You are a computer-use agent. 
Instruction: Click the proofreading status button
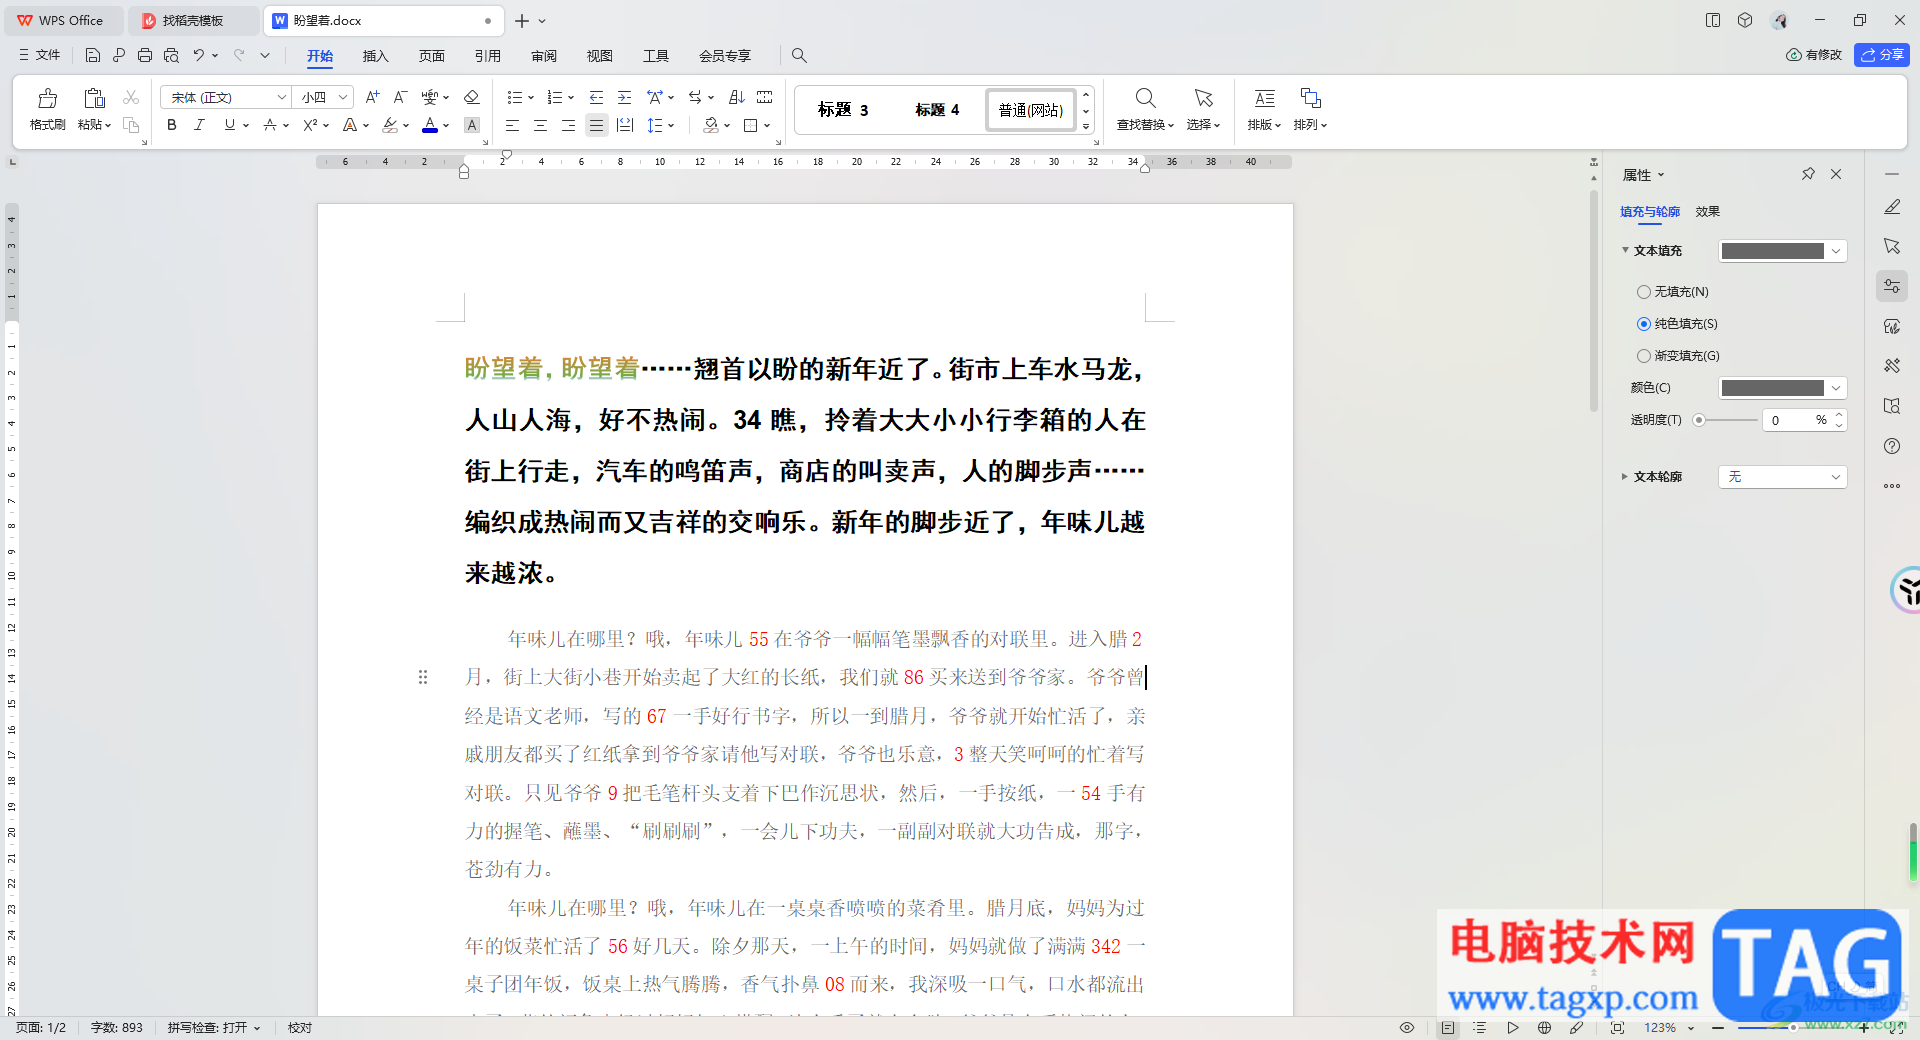tap(300, 1027)
